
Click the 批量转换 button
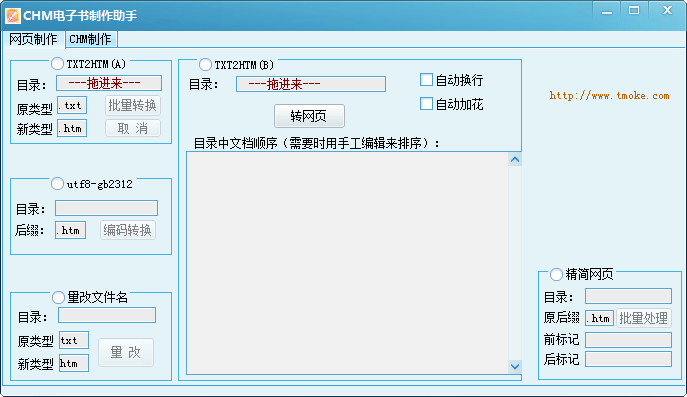(133, 105)
